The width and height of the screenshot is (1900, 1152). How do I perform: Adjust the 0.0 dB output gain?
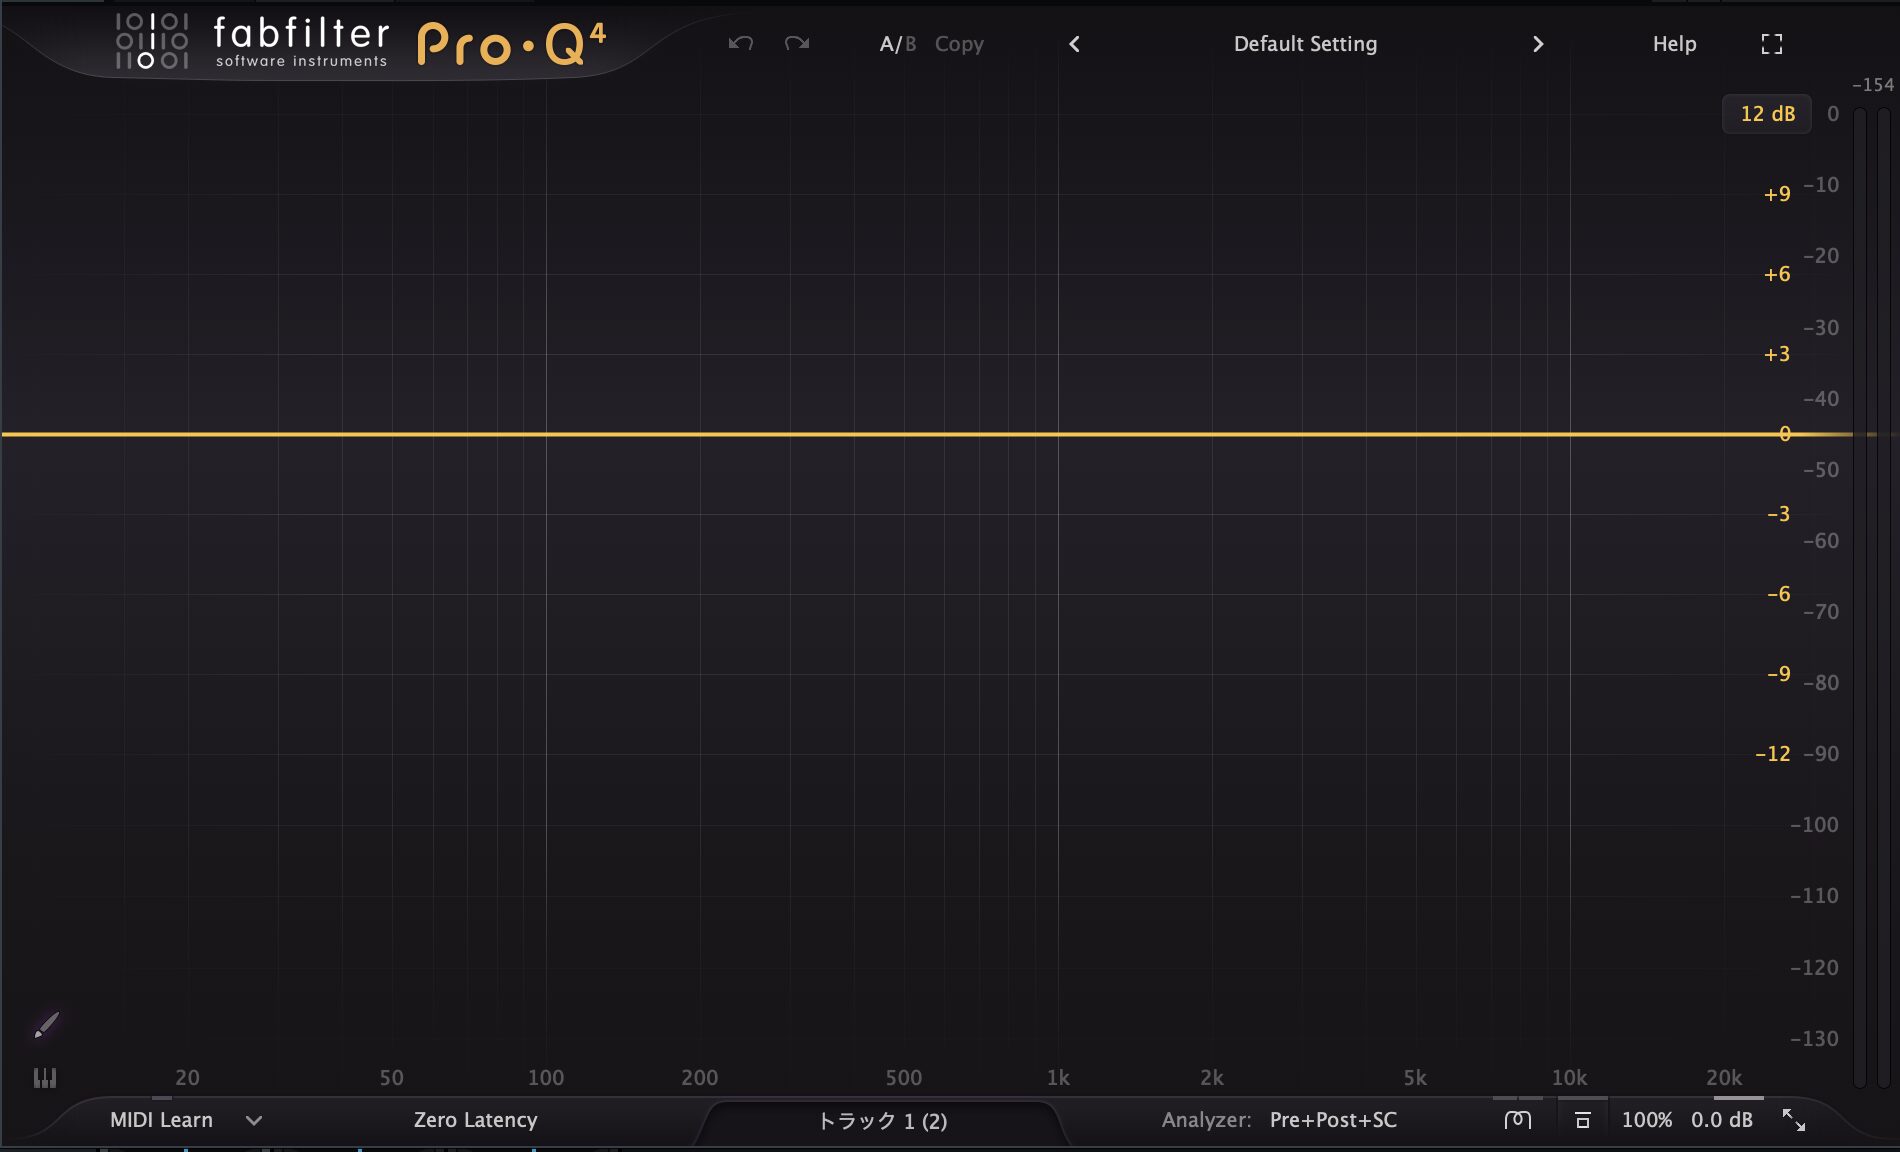tap(1722, 1120)
